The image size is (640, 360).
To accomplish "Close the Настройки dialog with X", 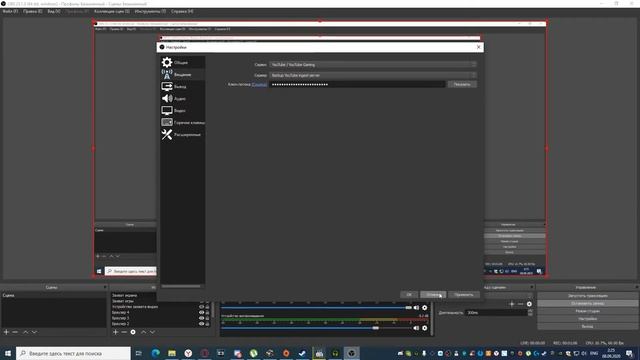I will (479, 47).
